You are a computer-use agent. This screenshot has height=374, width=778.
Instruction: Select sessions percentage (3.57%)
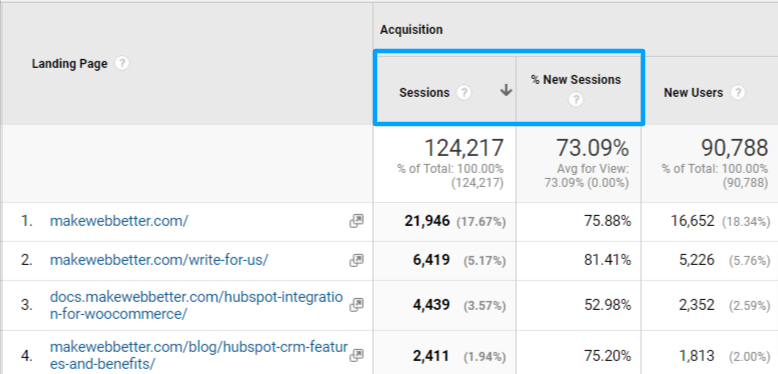(x=485, y=306)
